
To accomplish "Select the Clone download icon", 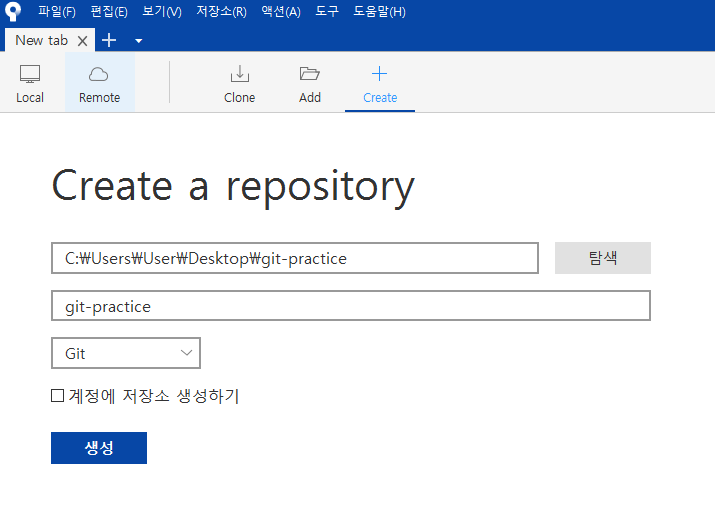I will pos(239,73).
